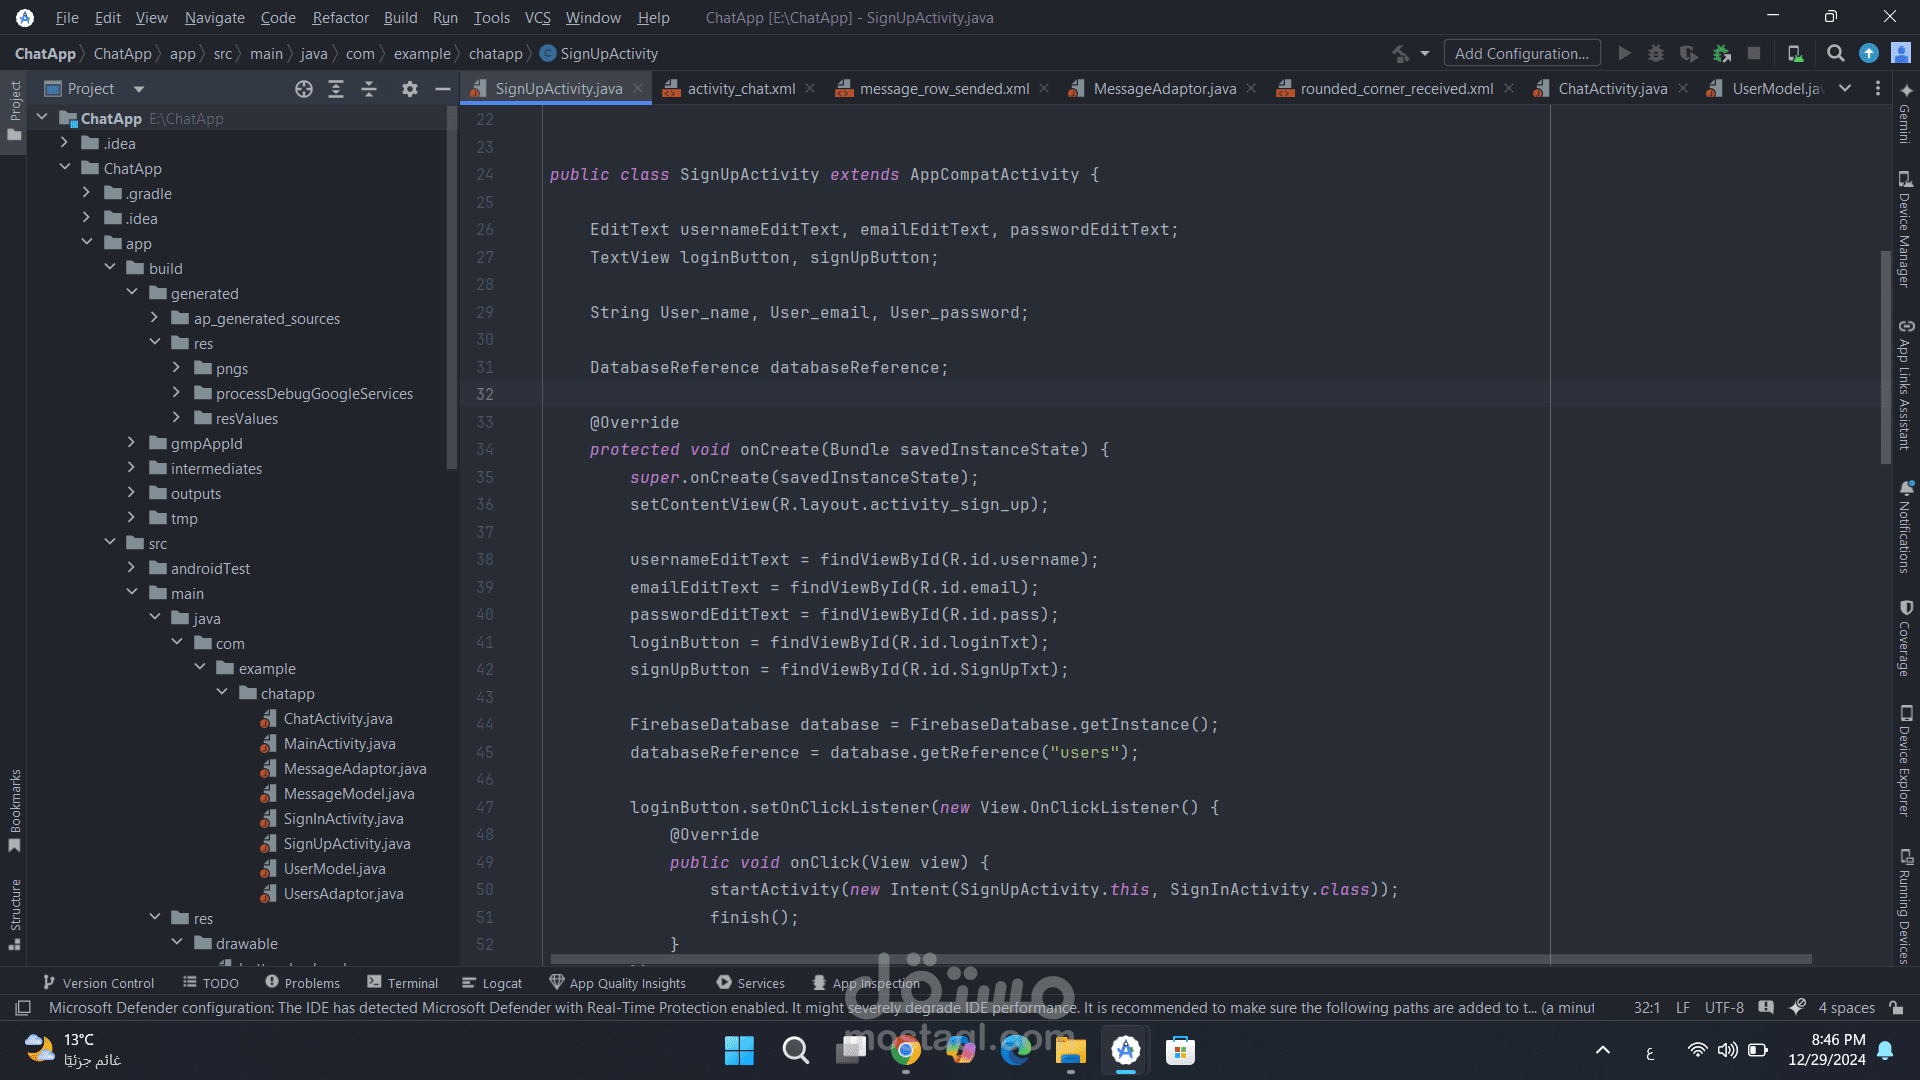Toggle the Bookmarks tool window
Image resolution: width=1920 pixels, height=1080 pixels.
click(15, 810)
